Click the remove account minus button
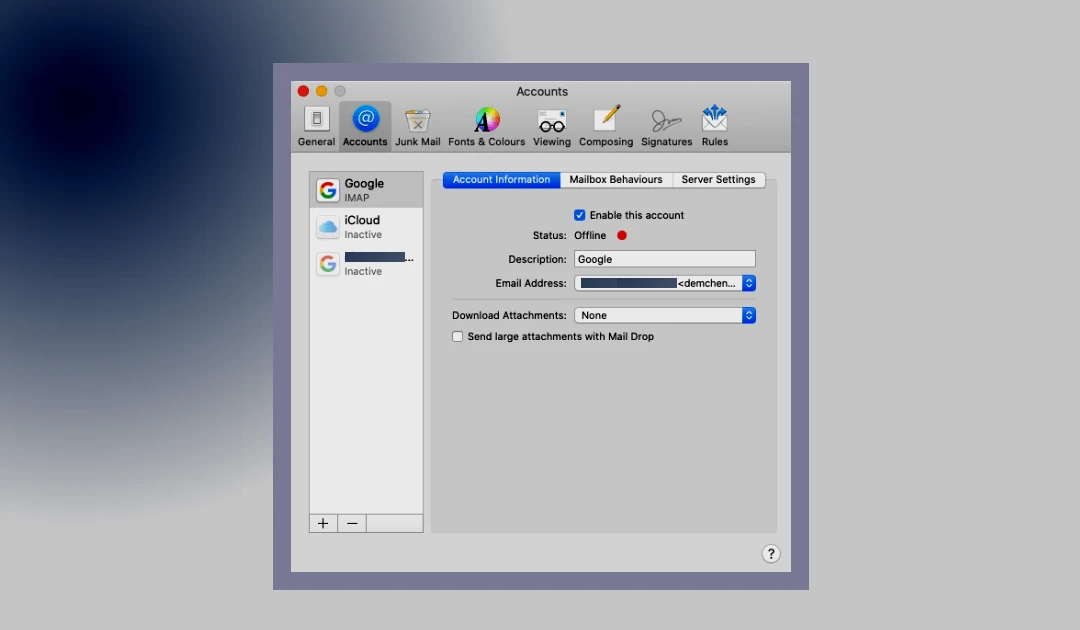 [x=352, y=523]
